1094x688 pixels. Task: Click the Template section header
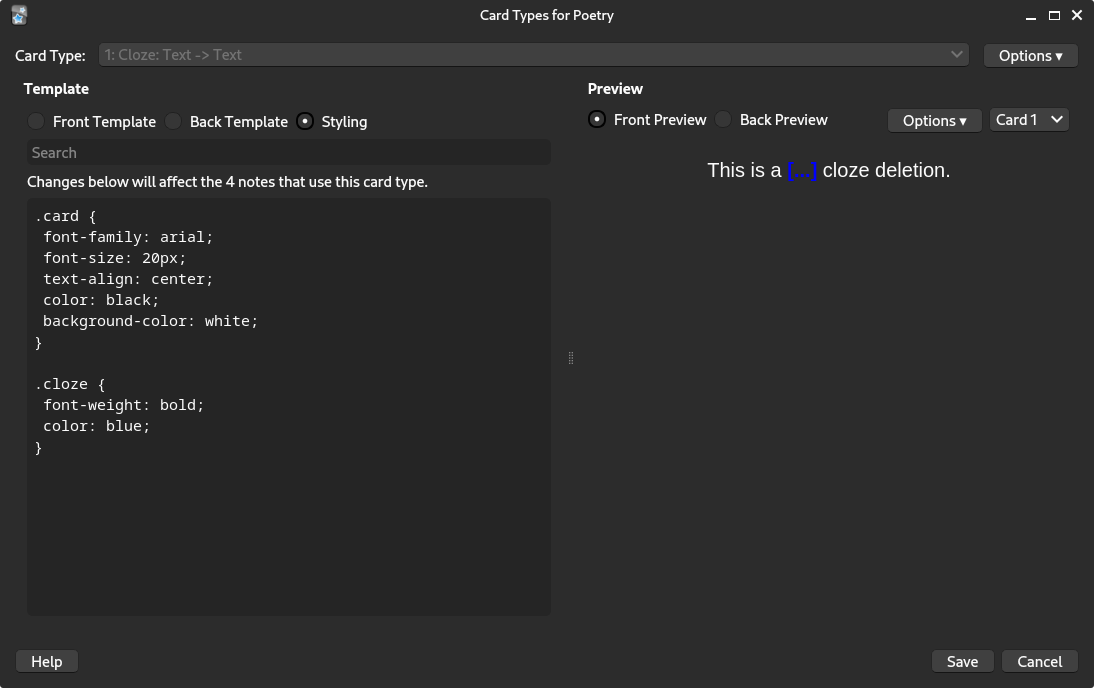pos(56,89)
